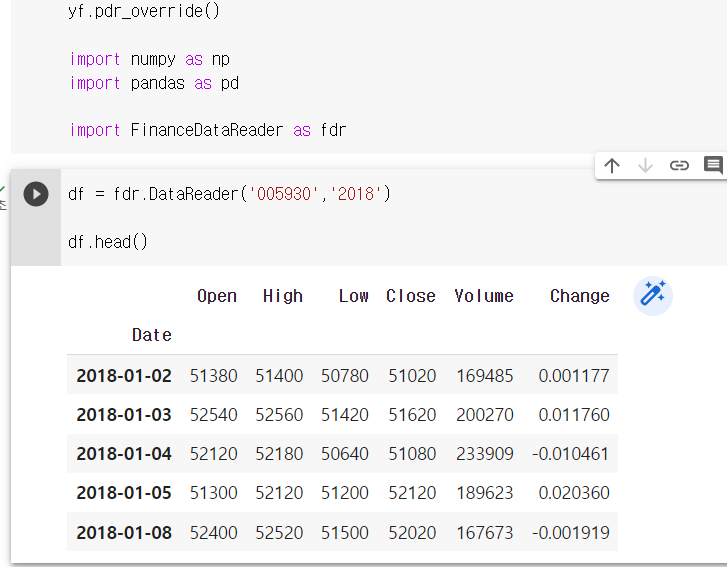Click the Date index label
Screen dimensions: 727x567
[x=152, y=335]
